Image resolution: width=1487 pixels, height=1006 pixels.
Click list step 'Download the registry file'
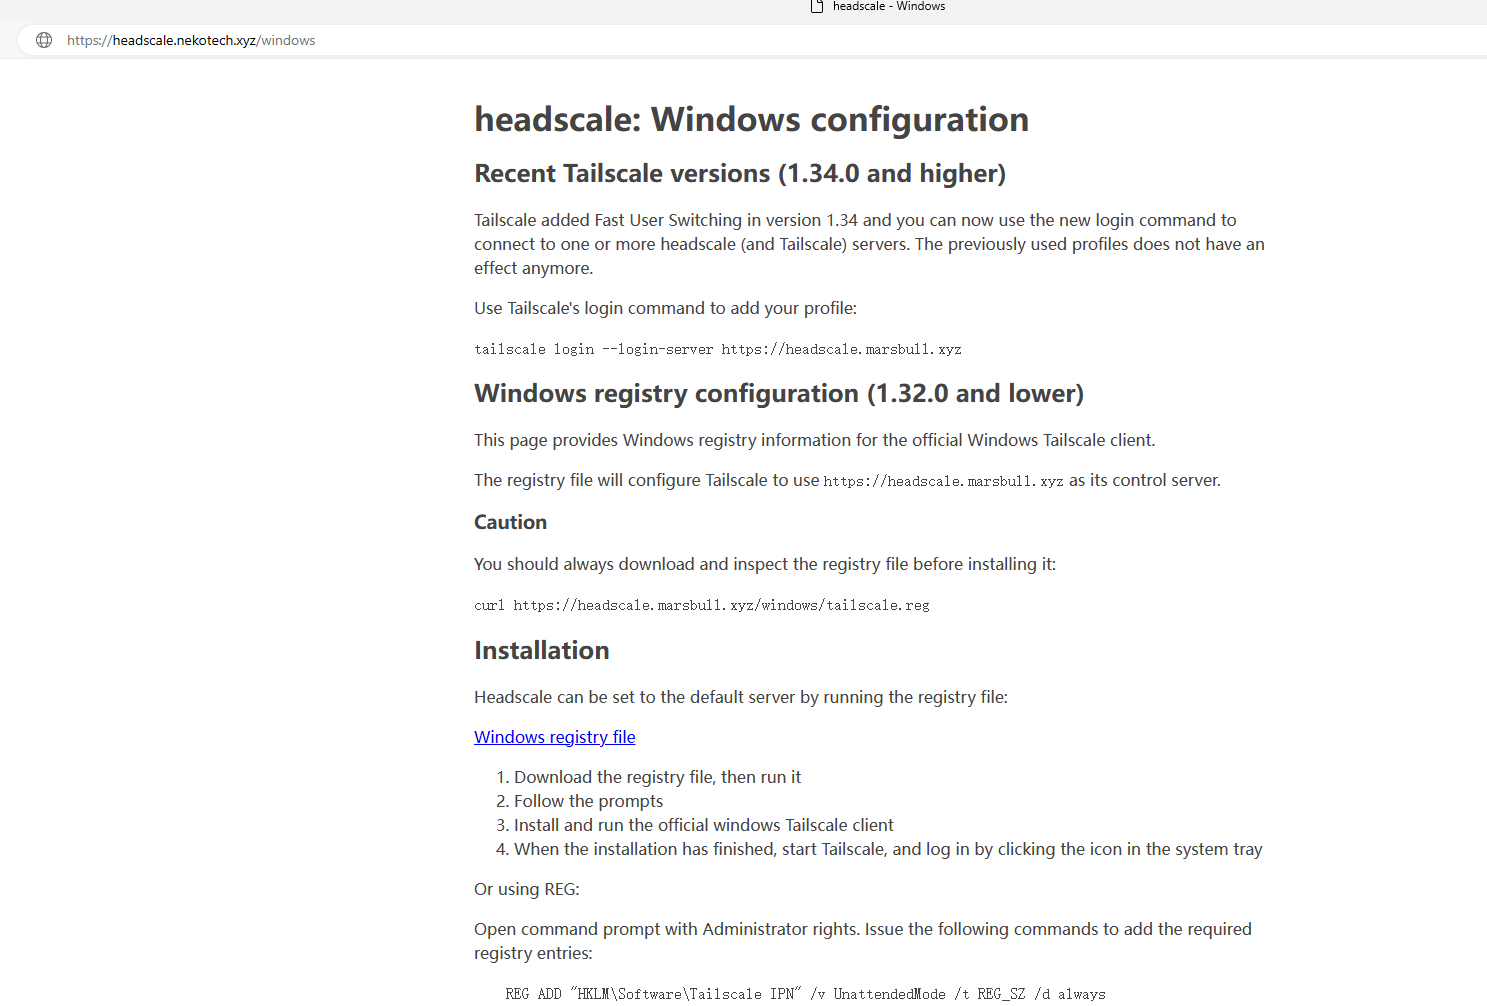tap(657, 777)
